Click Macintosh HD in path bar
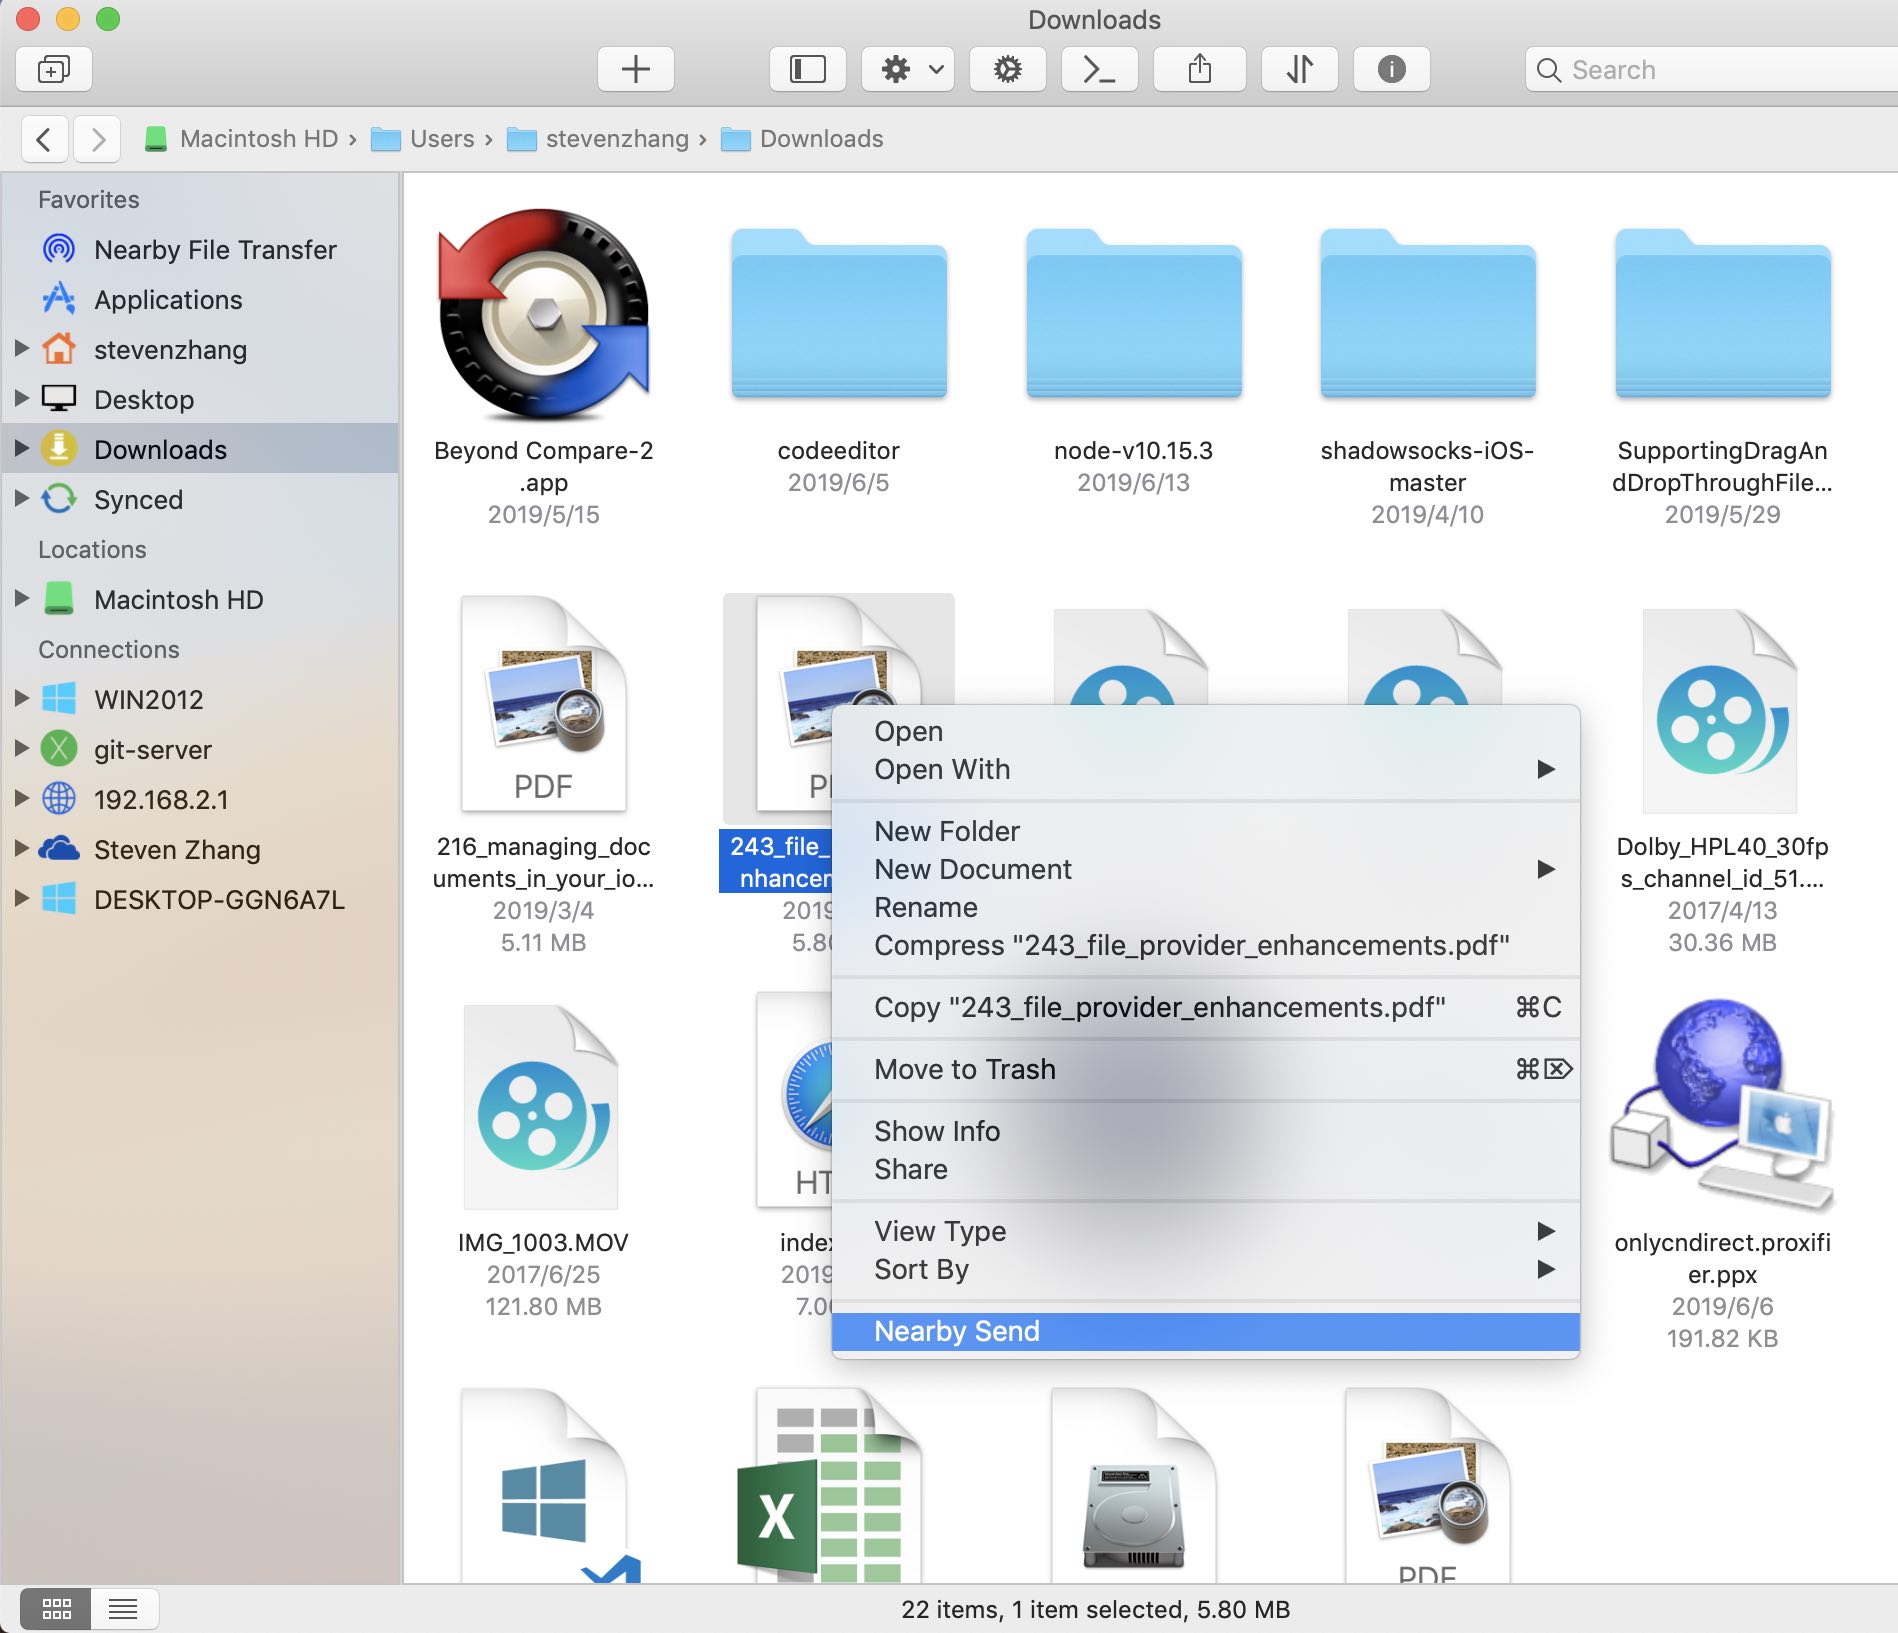This screenshot has width=1898, height=1633. tap(241, 139)
